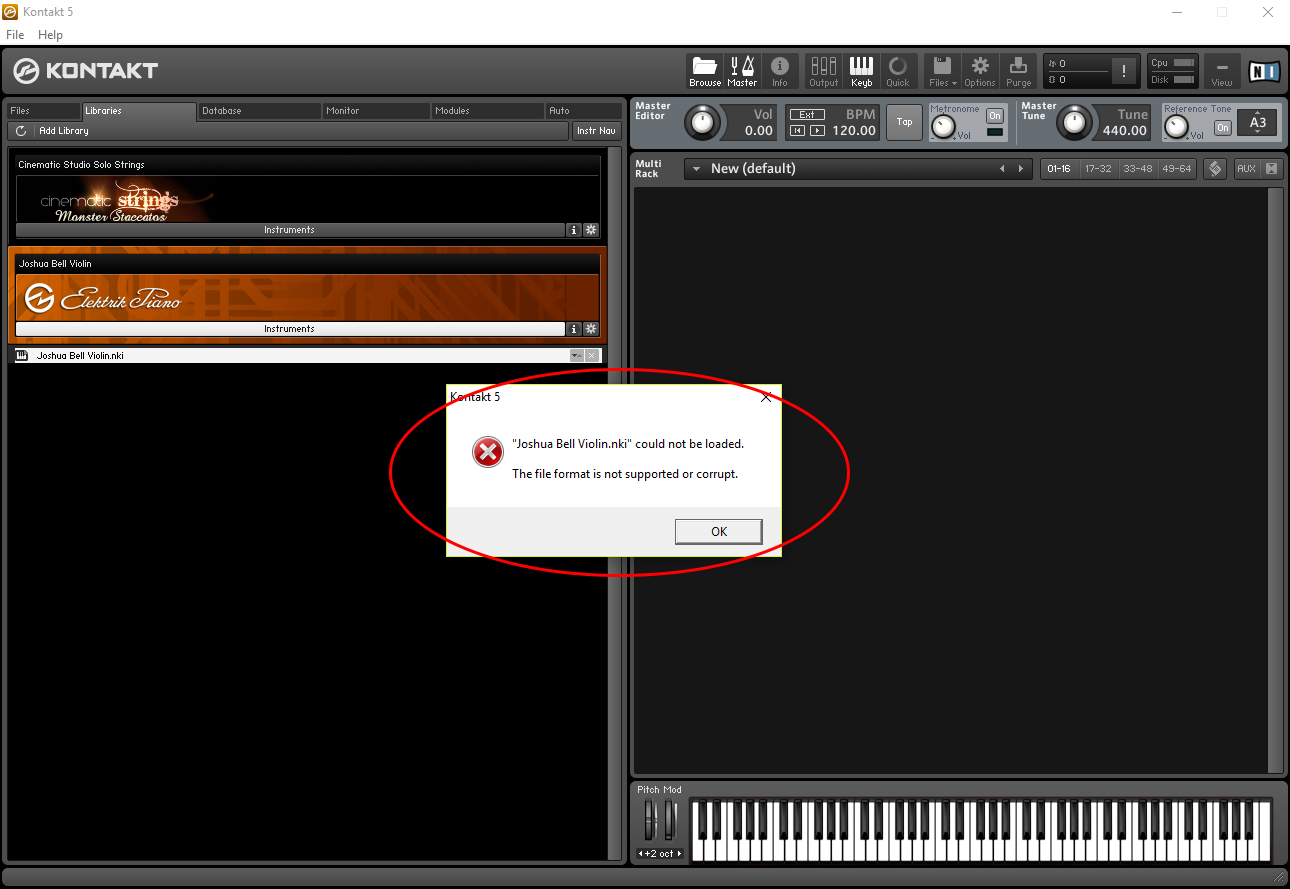Open the Help menu
The height and width of the screenshot is (889, 1290).
[x=50, y=34]
